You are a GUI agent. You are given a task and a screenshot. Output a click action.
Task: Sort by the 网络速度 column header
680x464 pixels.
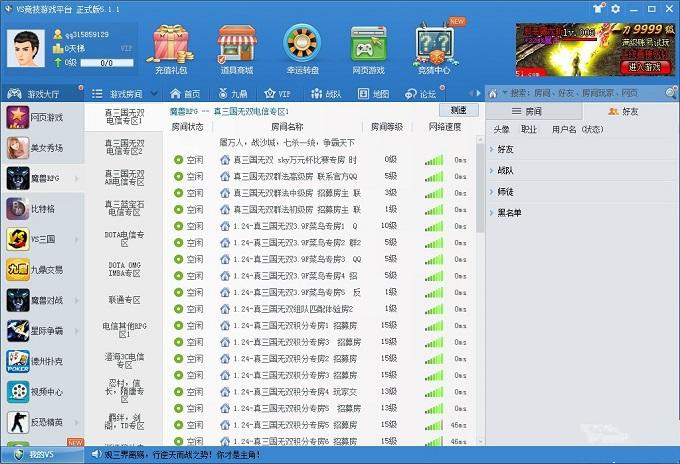pyautogui.click(x=445, y=127)
